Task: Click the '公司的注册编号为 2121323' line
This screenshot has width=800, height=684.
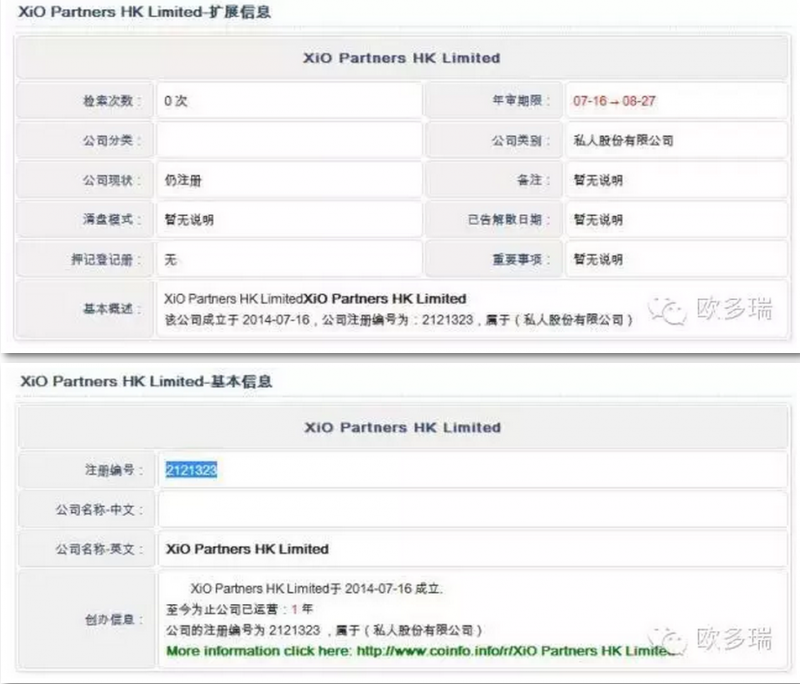Action: coord(324,630)
